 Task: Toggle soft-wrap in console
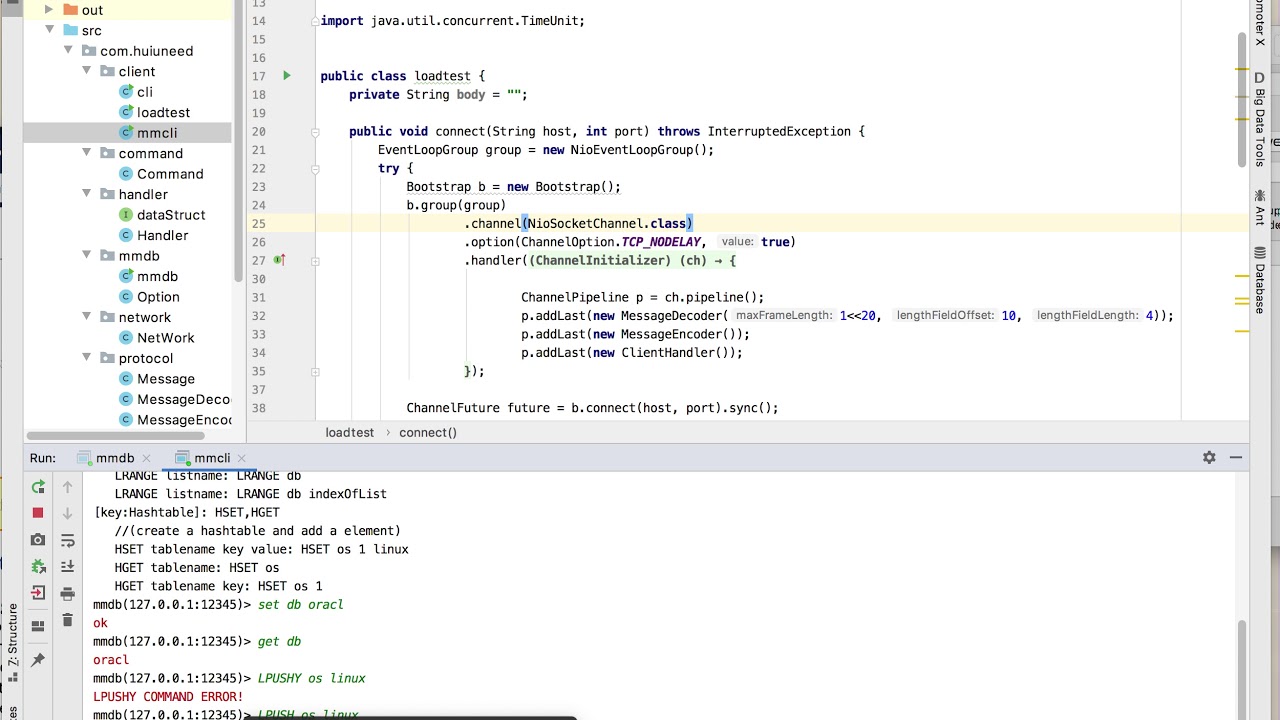67,540
